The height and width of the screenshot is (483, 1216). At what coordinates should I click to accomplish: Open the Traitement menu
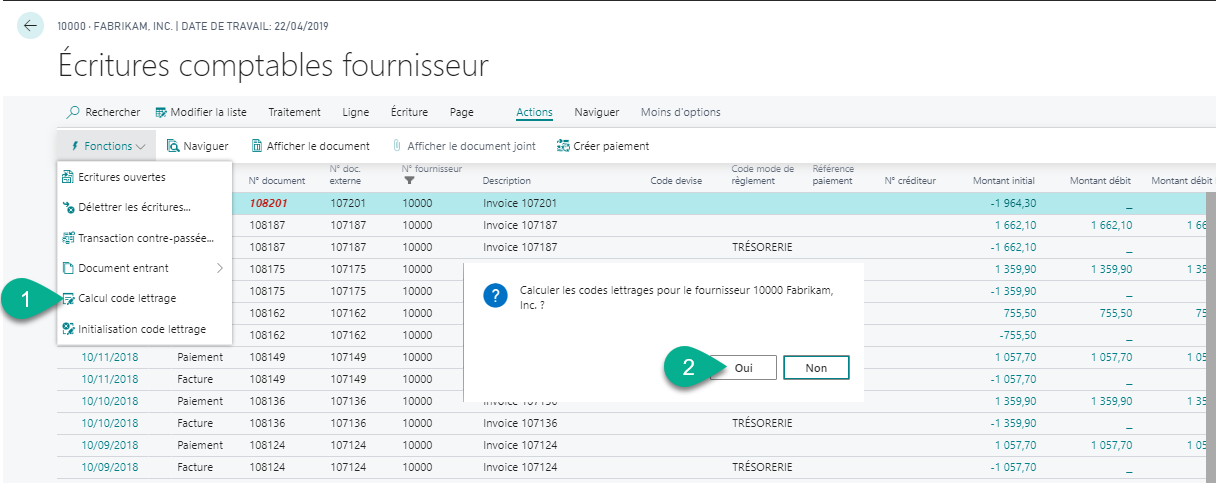coord(294,112)
